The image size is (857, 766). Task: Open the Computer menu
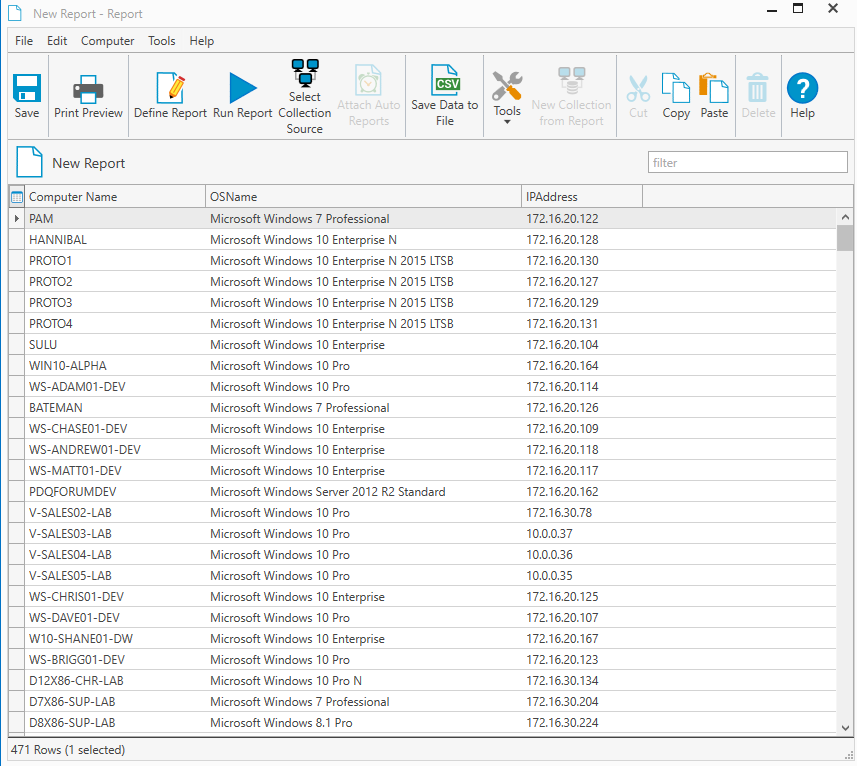tap(107, 41)
